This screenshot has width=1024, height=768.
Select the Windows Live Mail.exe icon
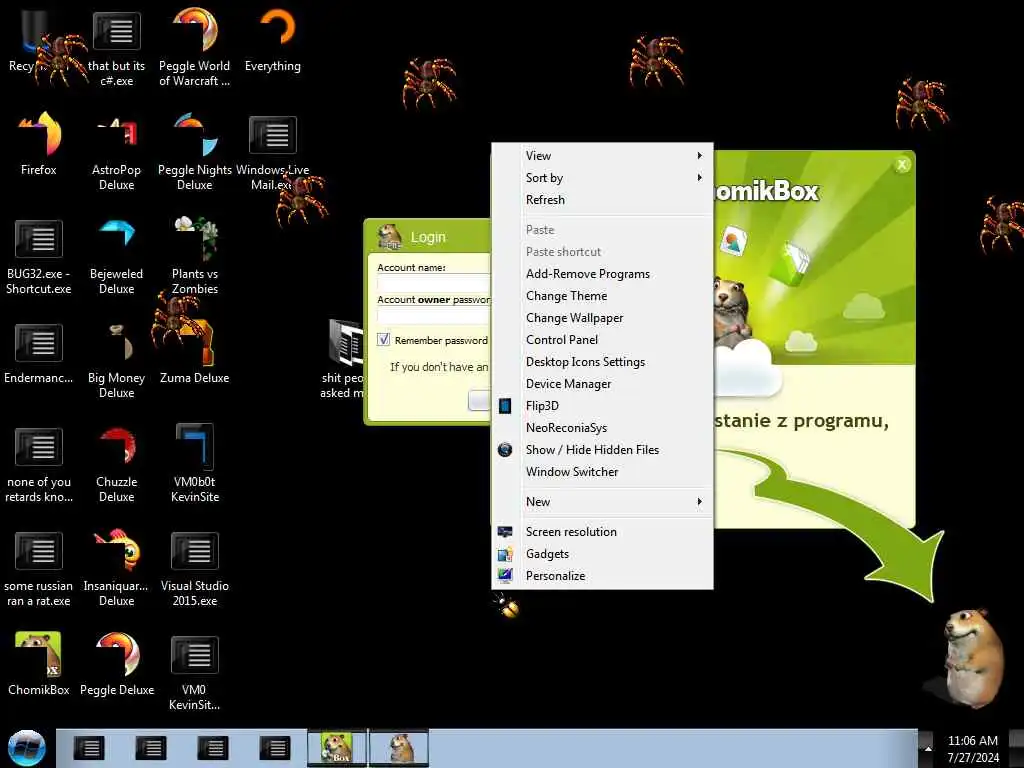tap(273, 152)
